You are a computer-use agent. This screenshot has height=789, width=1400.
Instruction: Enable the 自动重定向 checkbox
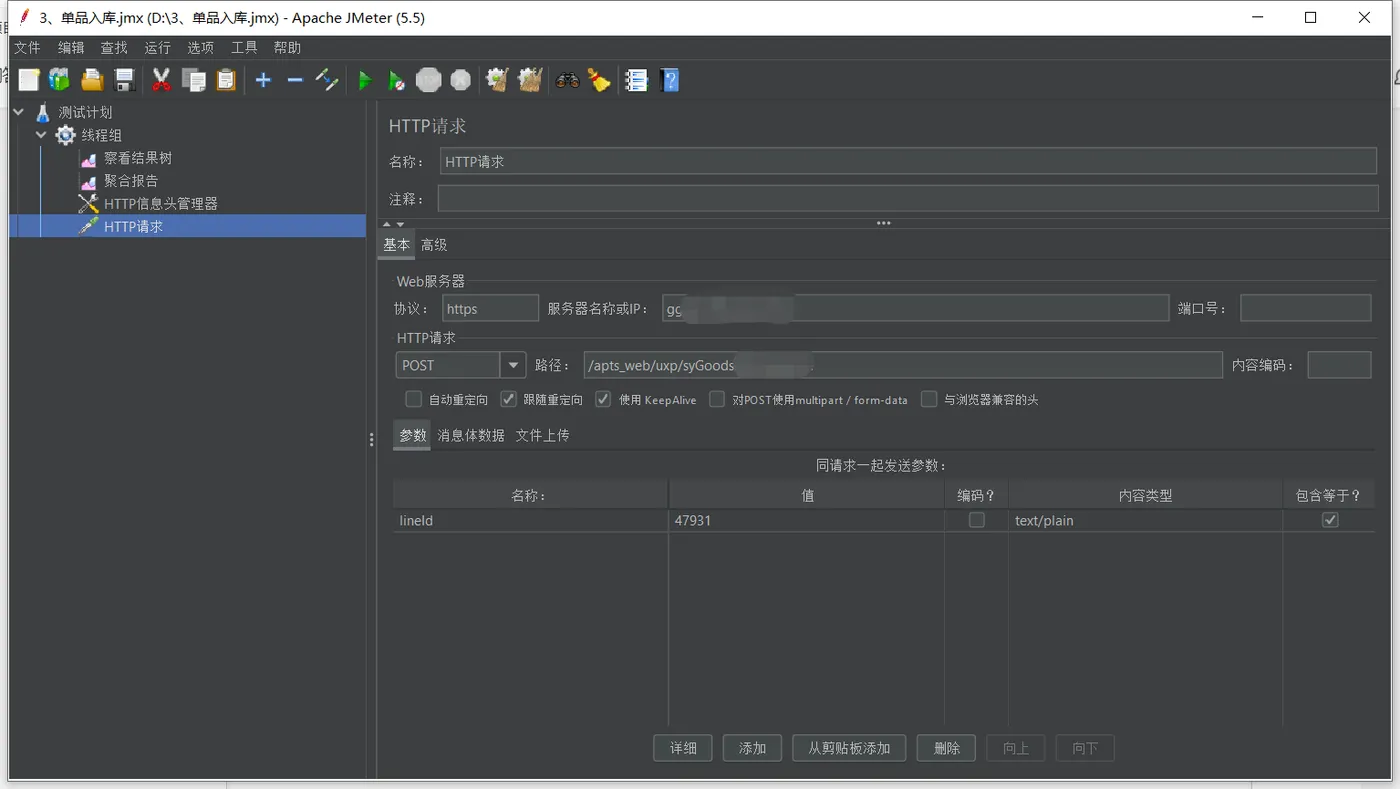(x=413, y=399)
